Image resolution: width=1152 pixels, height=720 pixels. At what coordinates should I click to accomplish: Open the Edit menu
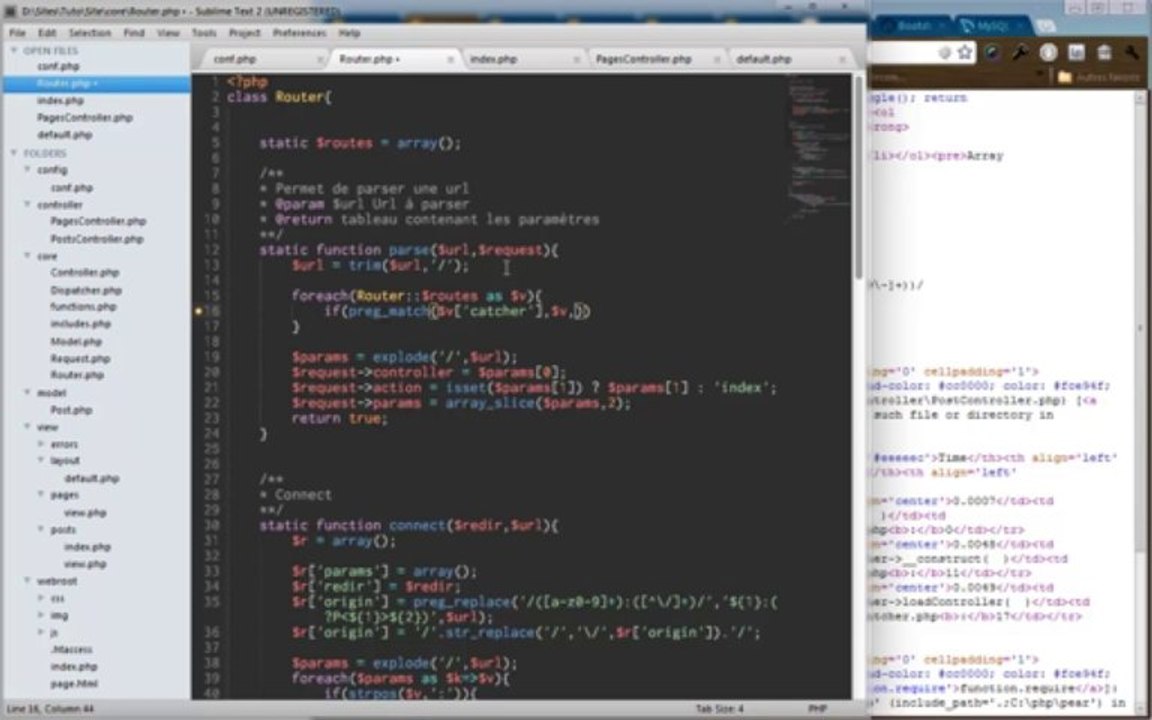coord(47,33)
